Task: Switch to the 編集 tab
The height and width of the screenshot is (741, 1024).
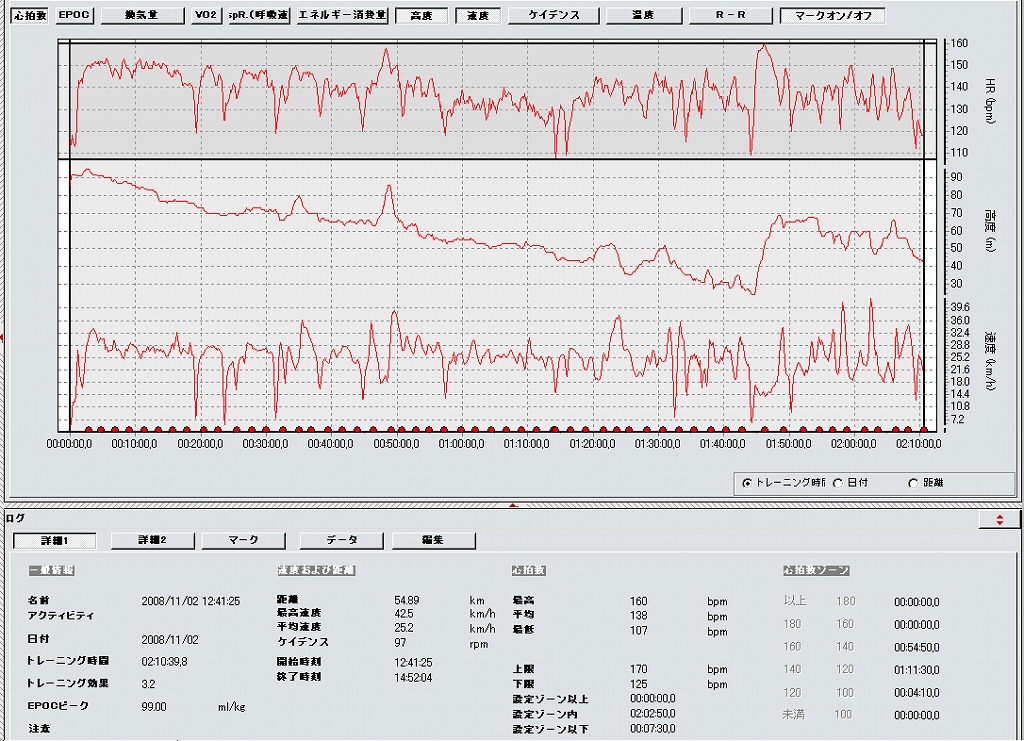Action: (x=433, y=541)
